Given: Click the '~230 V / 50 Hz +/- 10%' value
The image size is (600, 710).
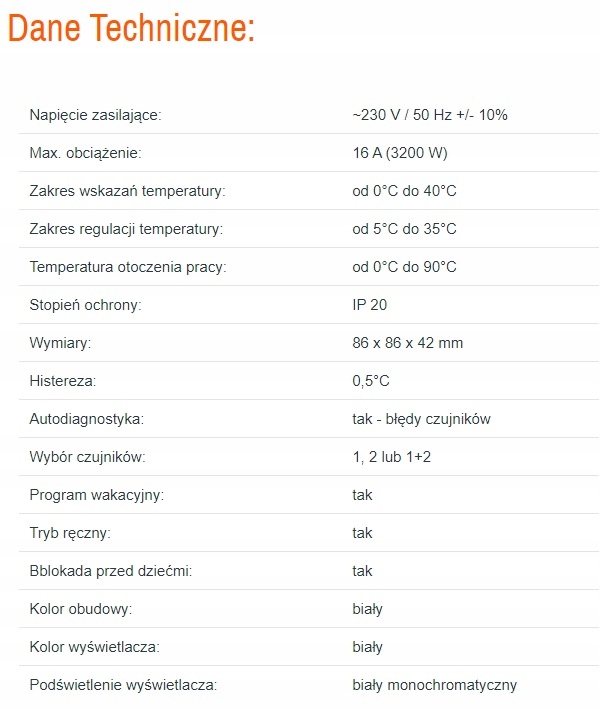Looking at the screenshot, I should 430,115.
